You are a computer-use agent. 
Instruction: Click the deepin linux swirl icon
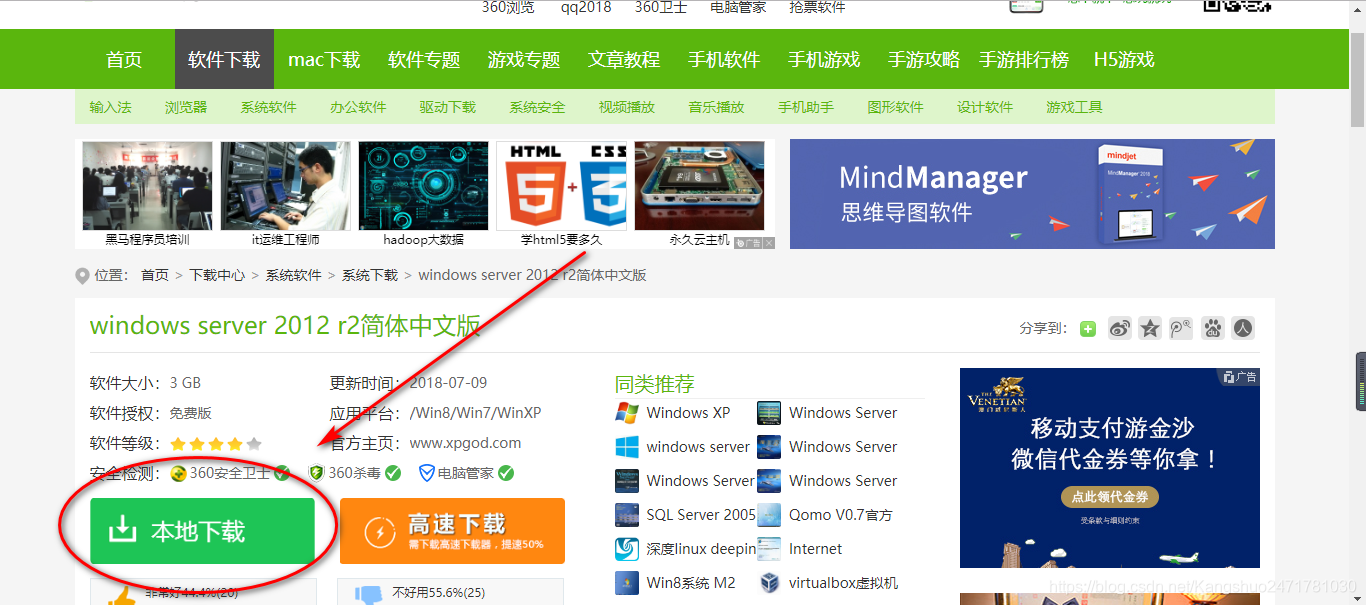click(x=627, y=549)
